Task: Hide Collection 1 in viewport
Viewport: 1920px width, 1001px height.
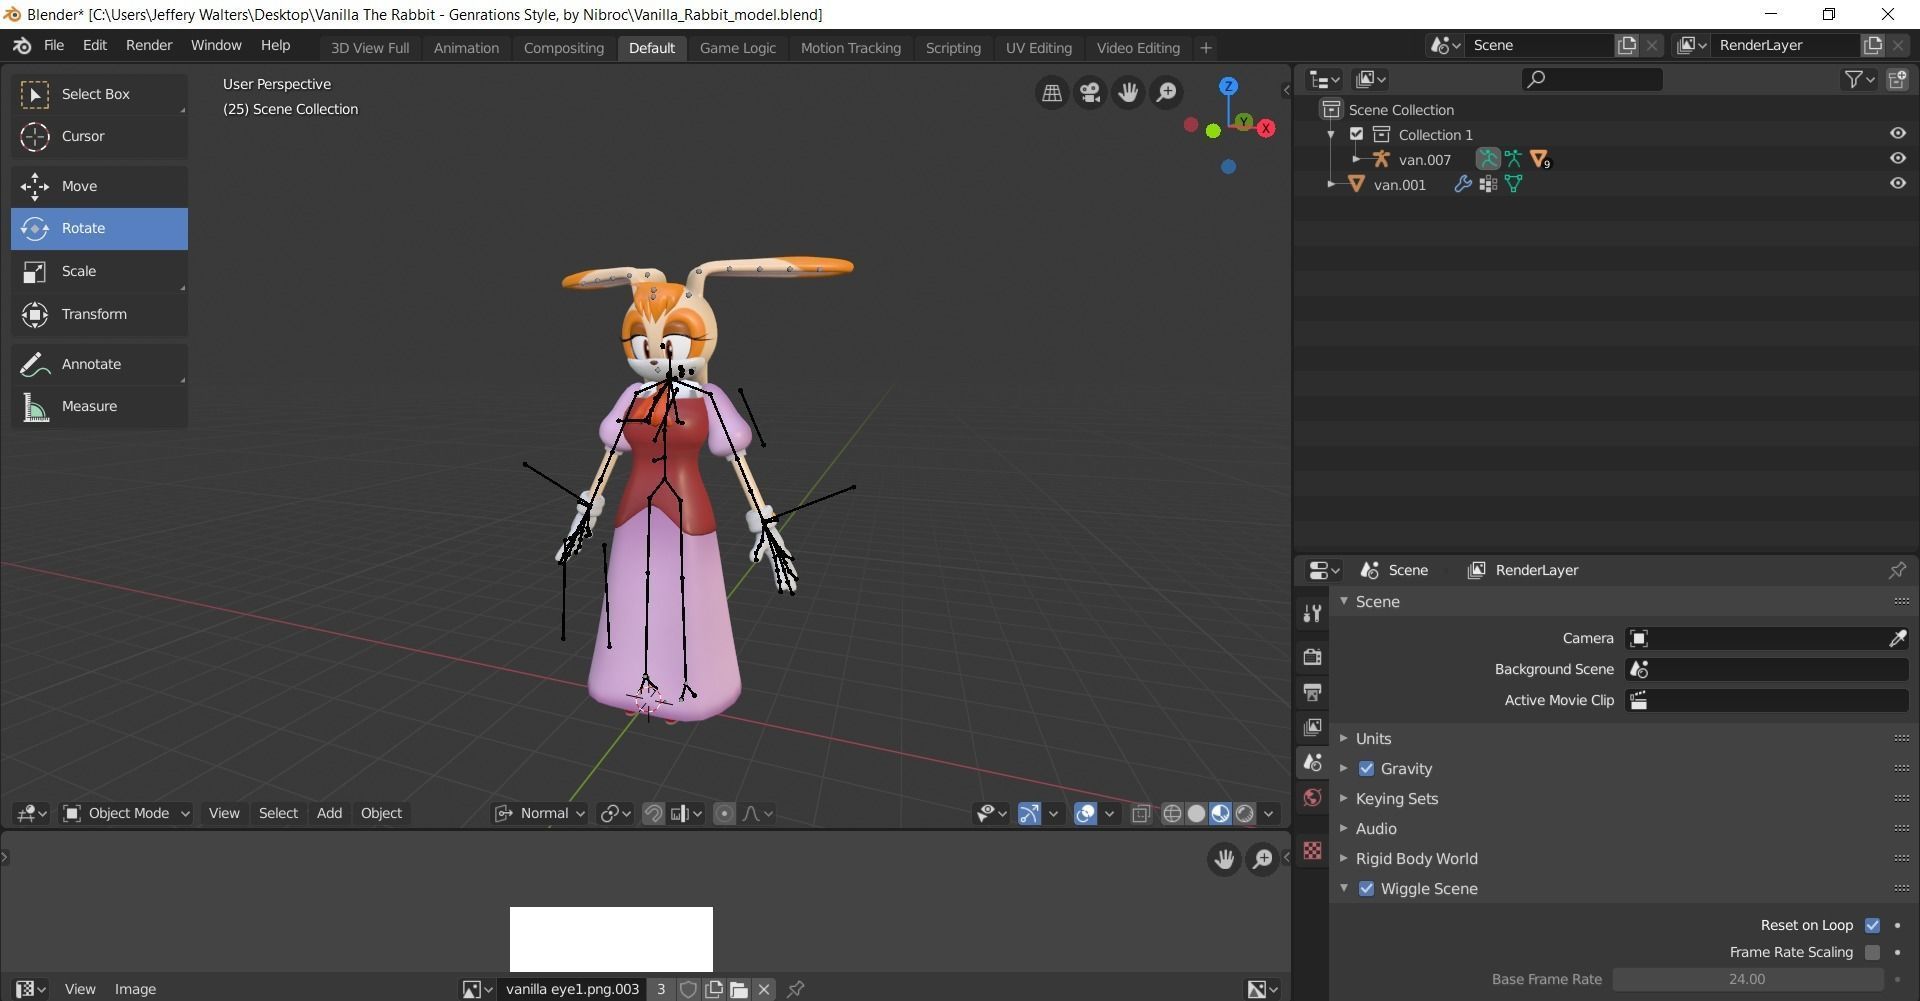Action: [1897, 133]
